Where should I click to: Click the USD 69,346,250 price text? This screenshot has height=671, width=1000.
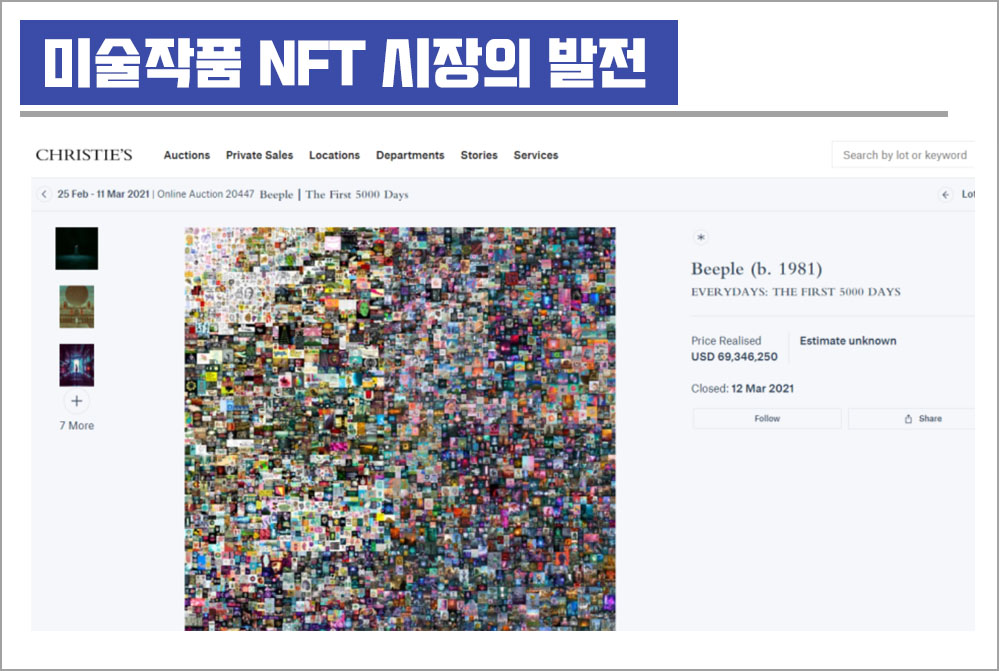(x=734, y=357)
